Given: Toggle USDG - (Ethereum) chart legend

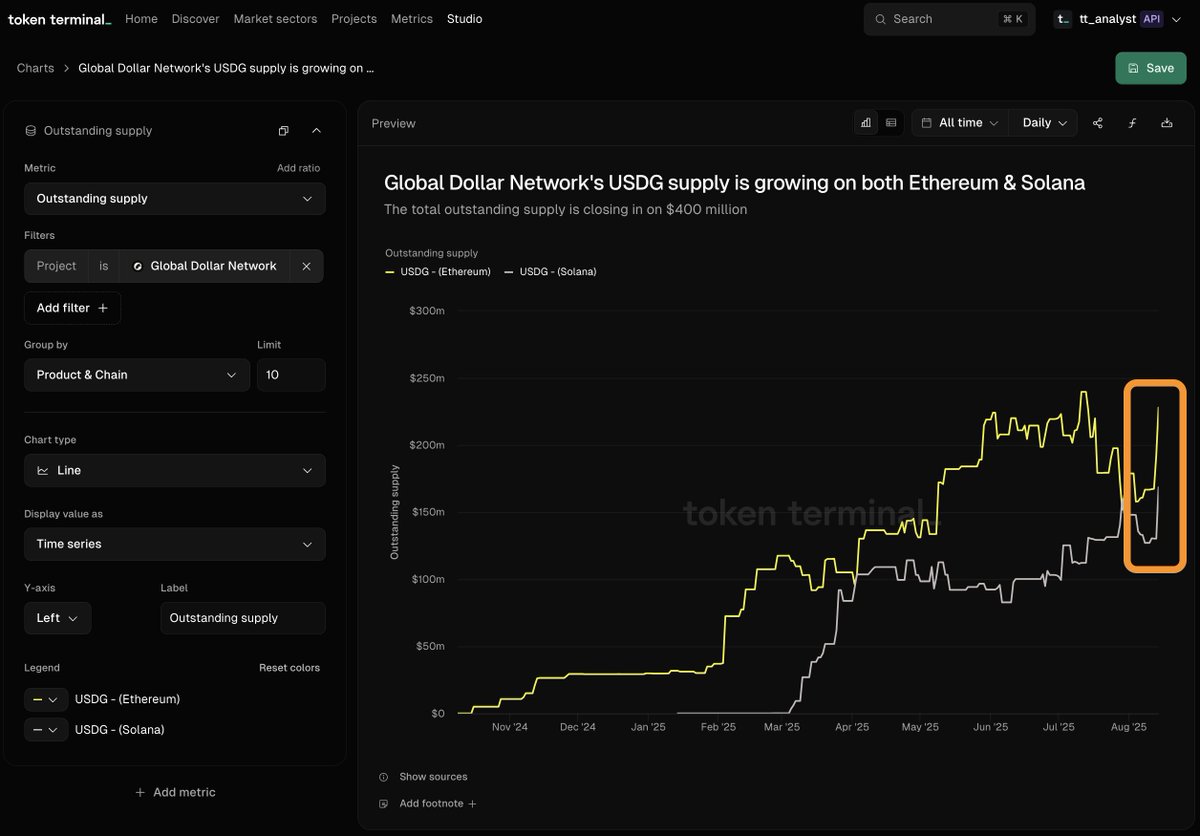Looking at the screenshot, I should 438,271.
